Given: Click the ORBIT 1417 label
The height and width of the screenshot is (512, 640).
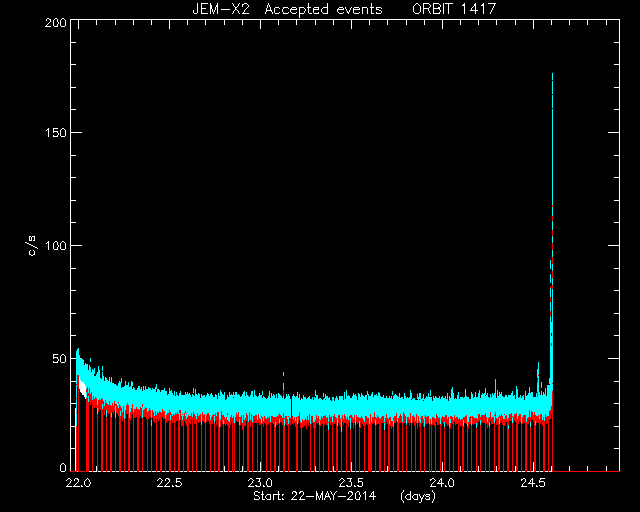Looking at the screenshot, I should tap(454, 9).
